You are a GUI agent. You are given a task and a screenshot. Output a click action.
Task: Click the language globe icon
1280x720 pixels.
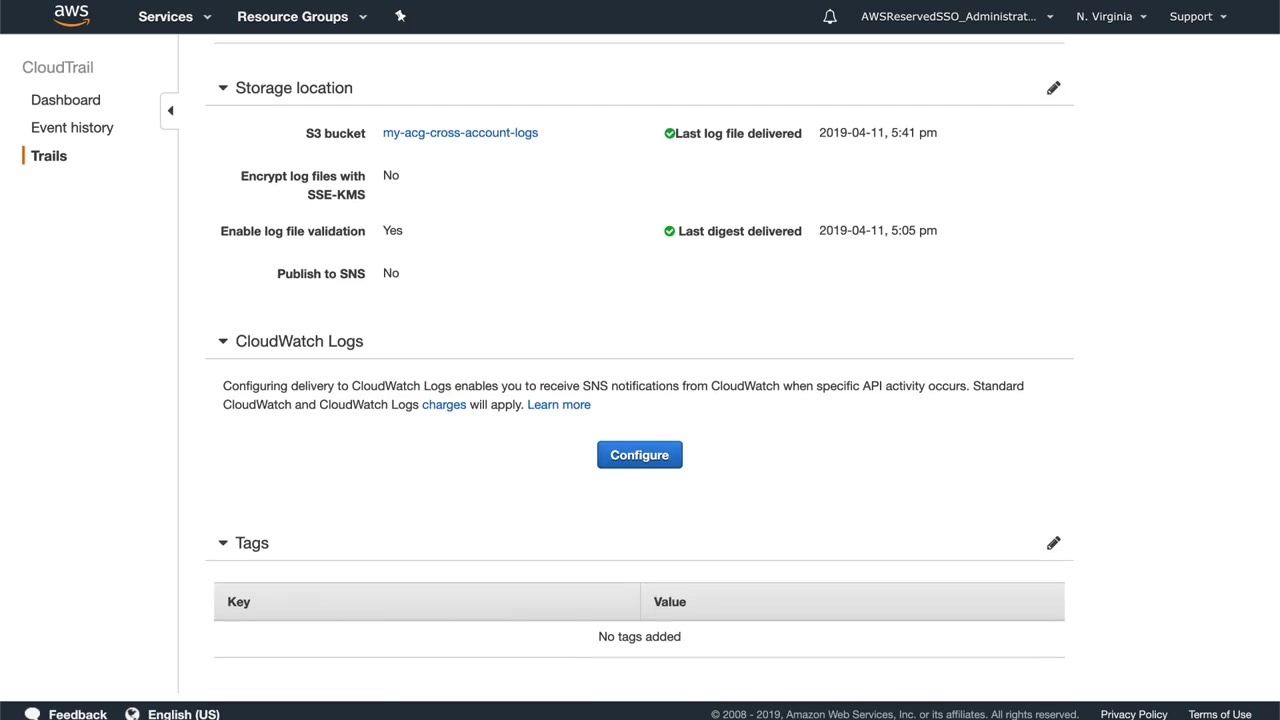132,714
